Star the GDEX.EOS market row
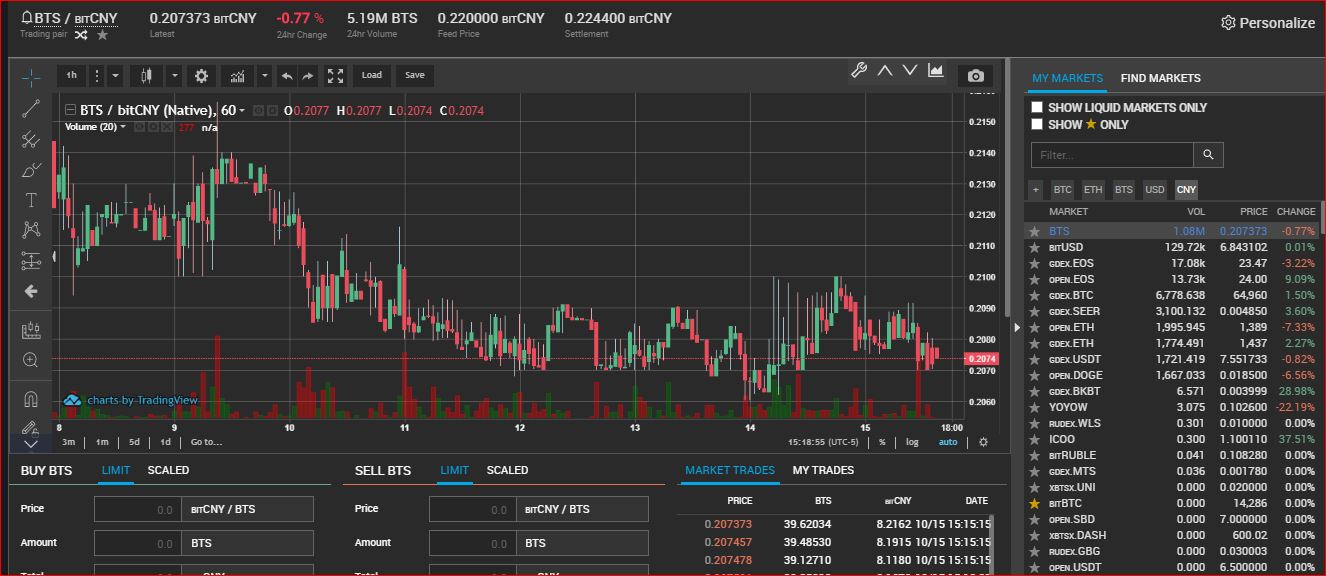Image resolution: width=1326 pixels, height=576 pixels. coord(1035,263)
